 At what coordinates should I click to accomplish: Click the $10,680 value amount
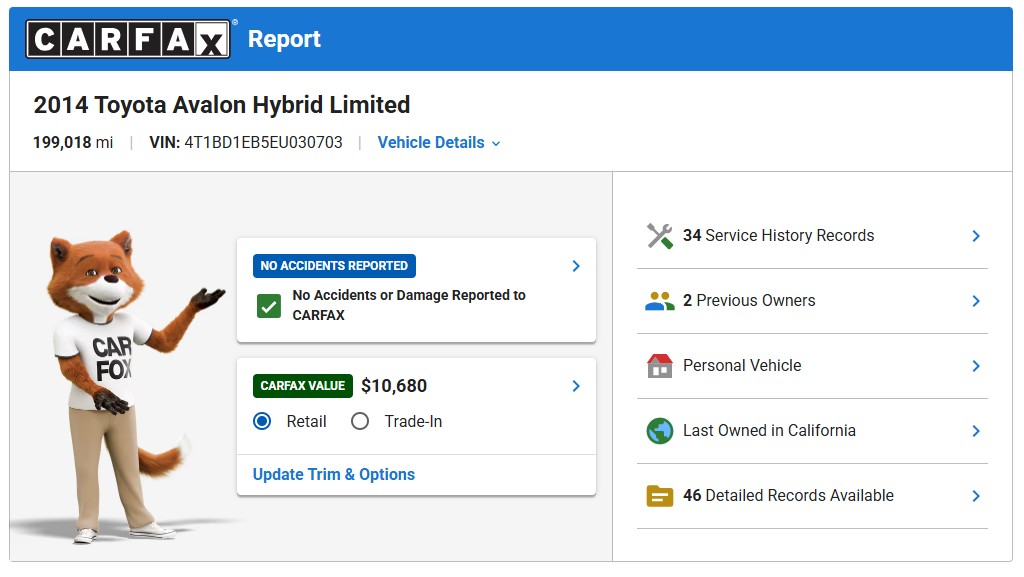394,386
